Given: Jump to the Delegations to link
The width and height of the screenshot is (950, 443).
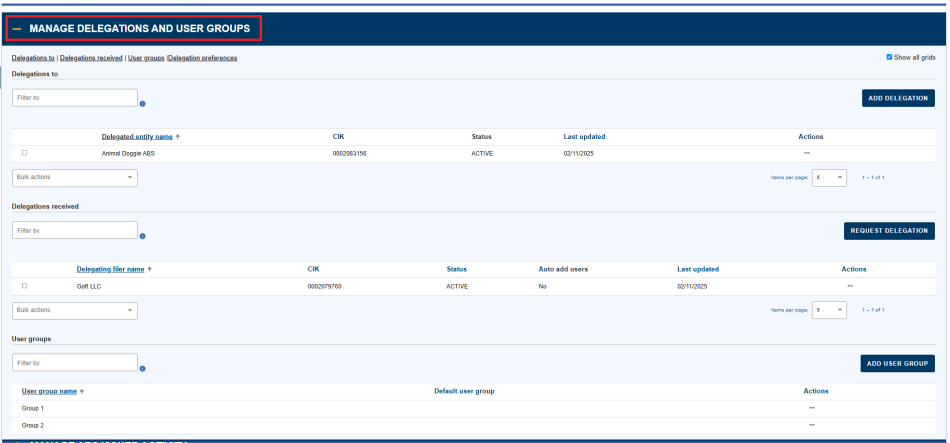Looking at the screenshot, I should pyautogui.click(x=33, y=58).
